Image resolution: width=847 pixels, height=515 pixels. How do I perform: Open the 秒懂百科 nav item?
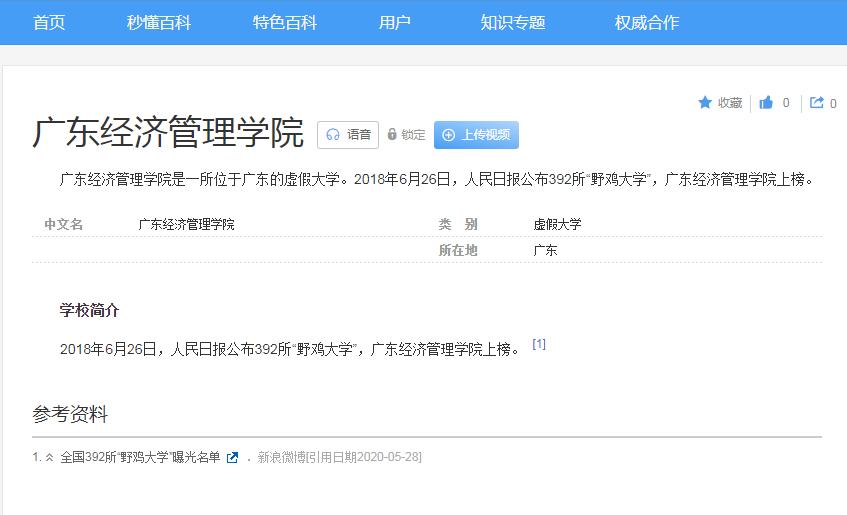159,23
